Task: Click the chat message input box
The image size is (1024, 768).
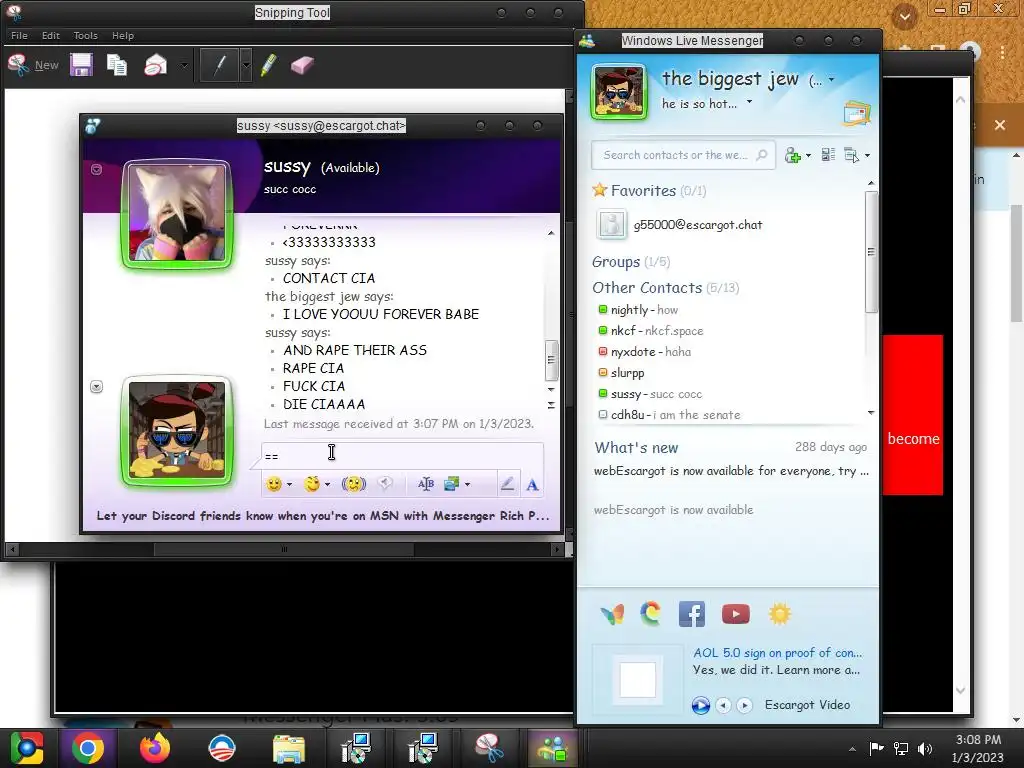Action: (x=402, y=455)
